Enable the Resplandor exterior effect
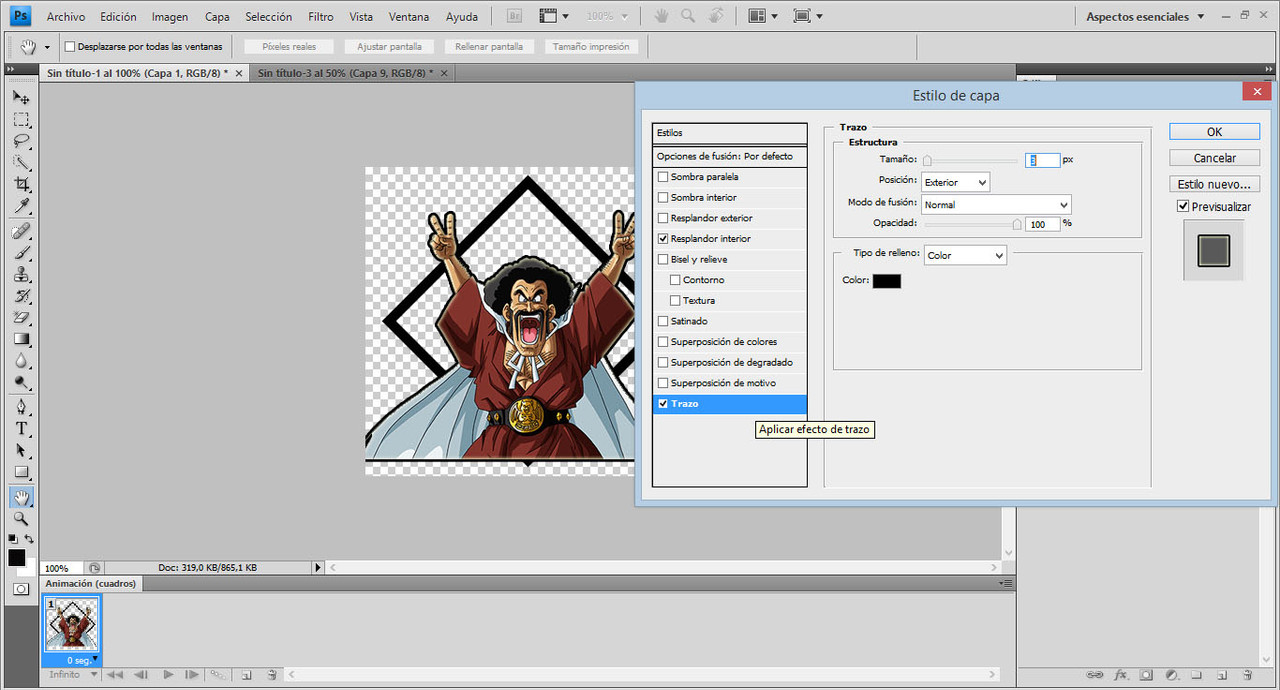Screen dimensions: 1280x690 tap(663, 218)
